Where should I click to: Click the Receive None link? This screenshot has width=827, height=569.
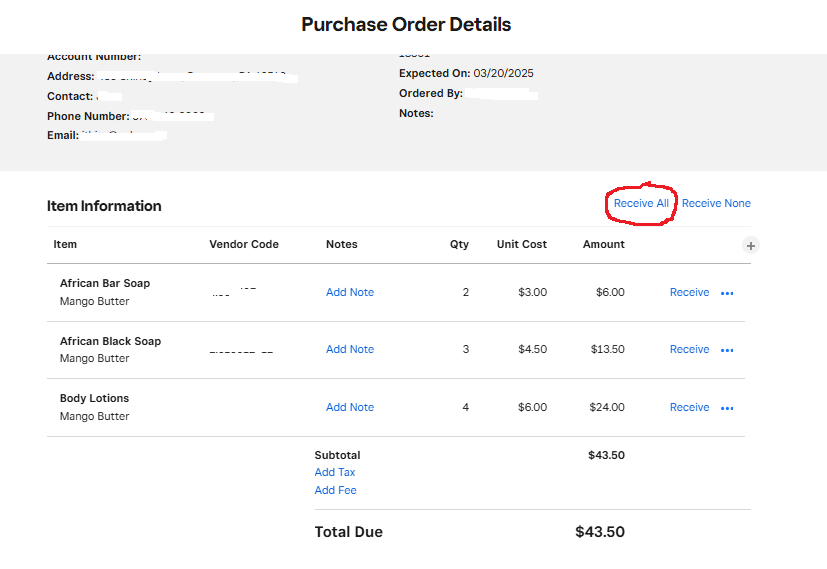(x=716, y=203)
